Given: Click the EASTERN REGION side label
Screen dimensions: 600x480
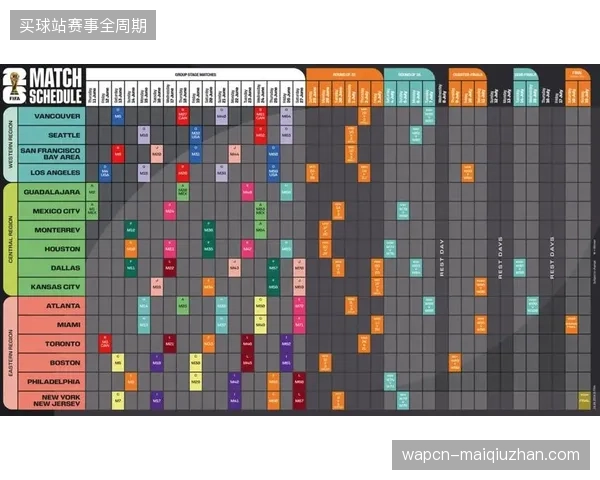Looking at the screenshot, I should pyautogui.click(x=10, y=353).
